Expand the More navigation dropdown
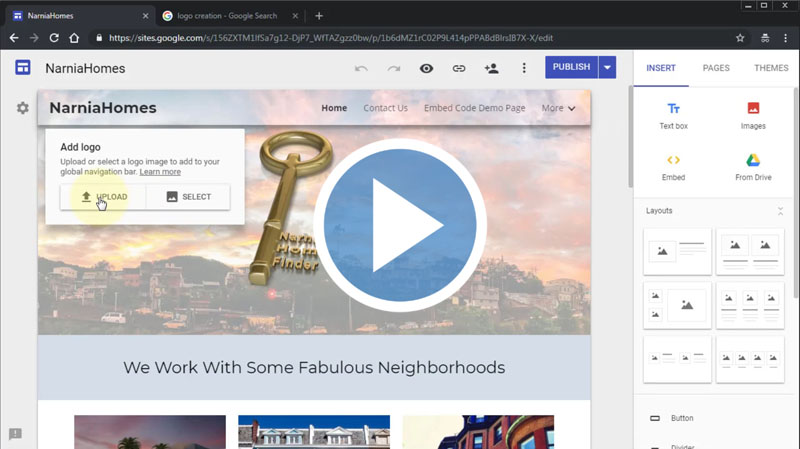Screen dimensions: 800x449 tap(558, 108)
